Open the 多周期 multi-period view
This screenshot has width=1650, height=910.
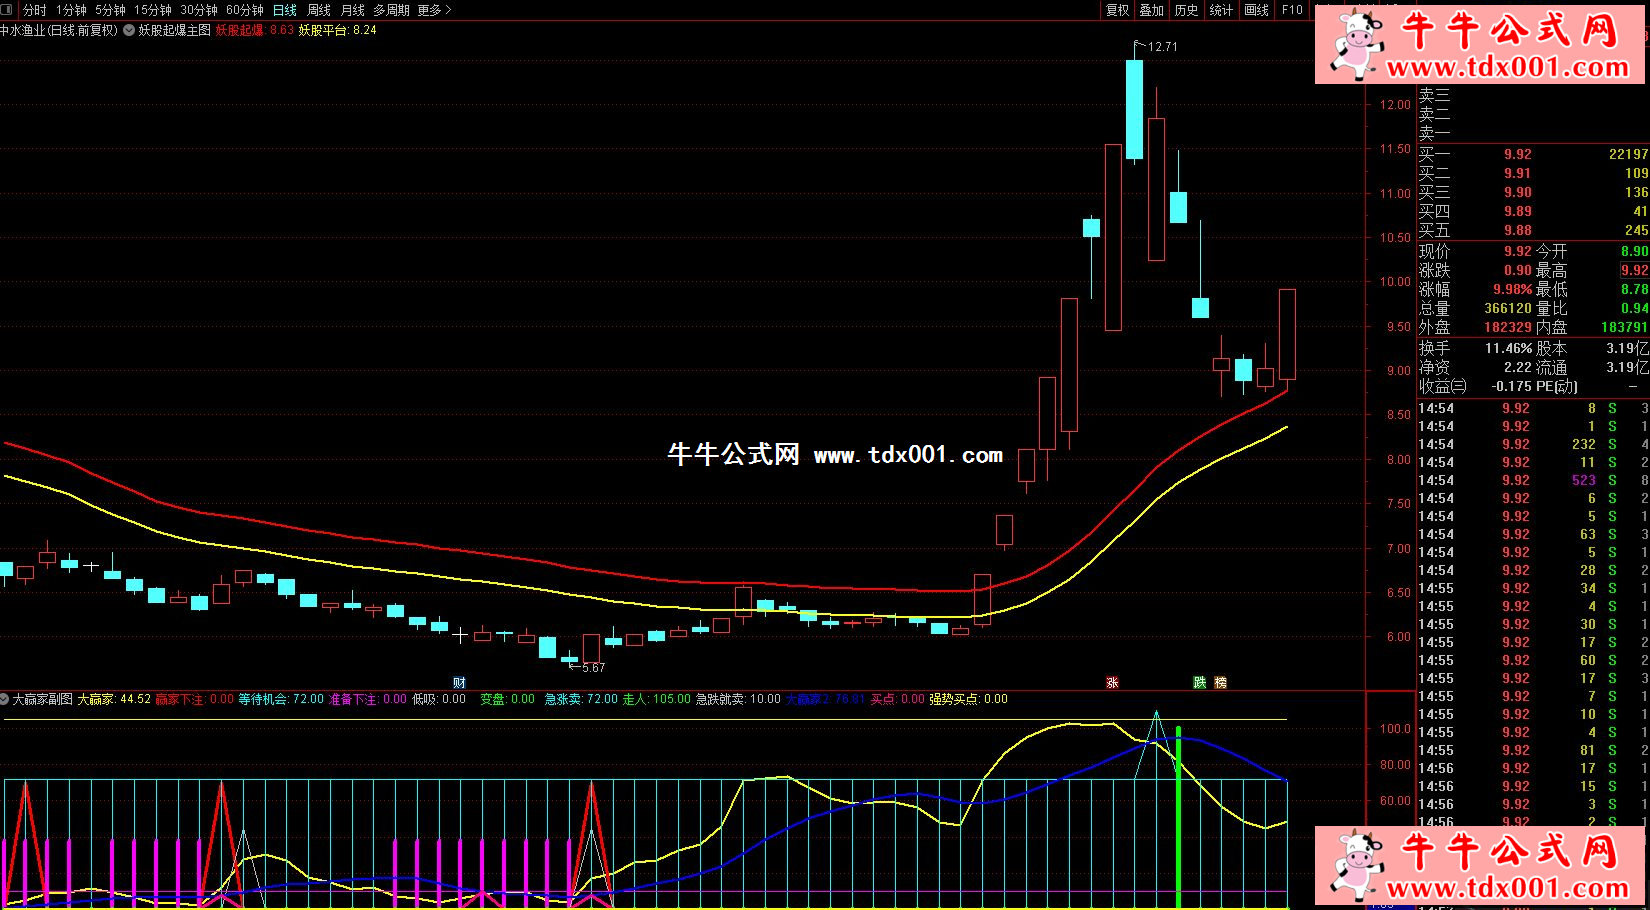392,10
